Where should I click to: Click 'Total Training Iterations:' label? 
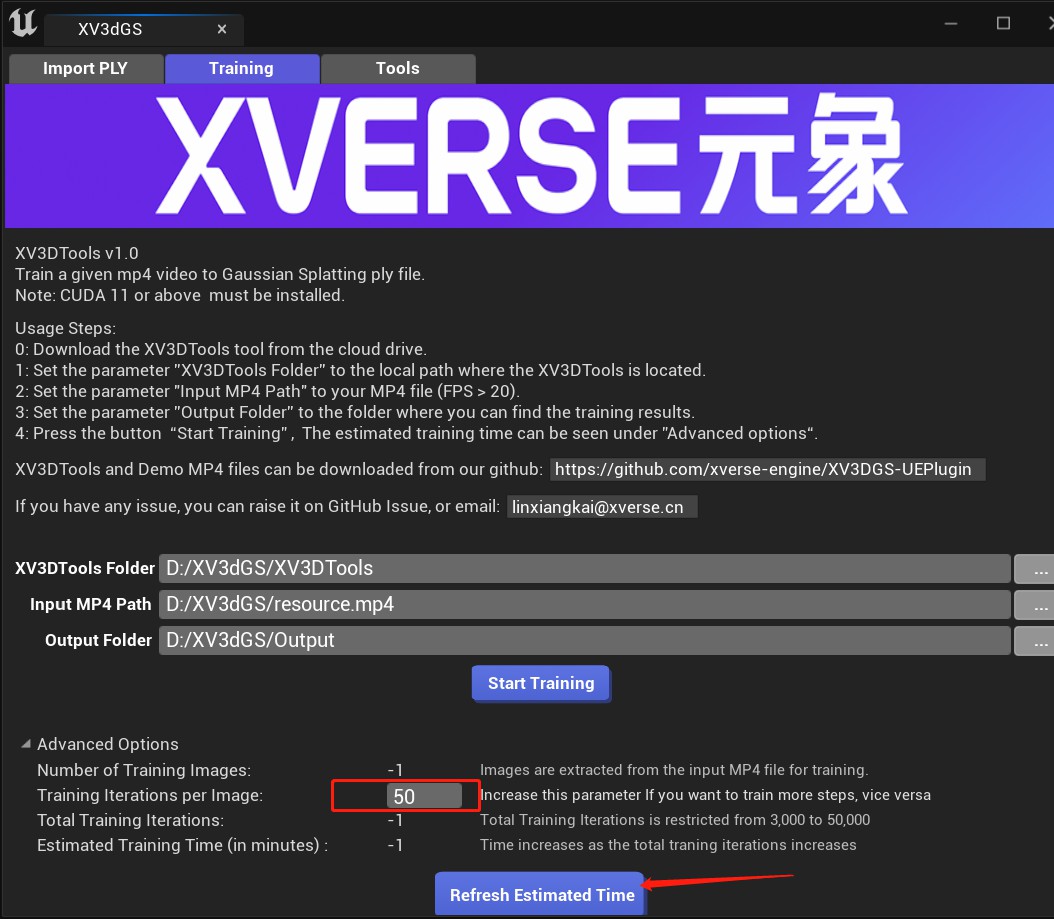[130, 820]
